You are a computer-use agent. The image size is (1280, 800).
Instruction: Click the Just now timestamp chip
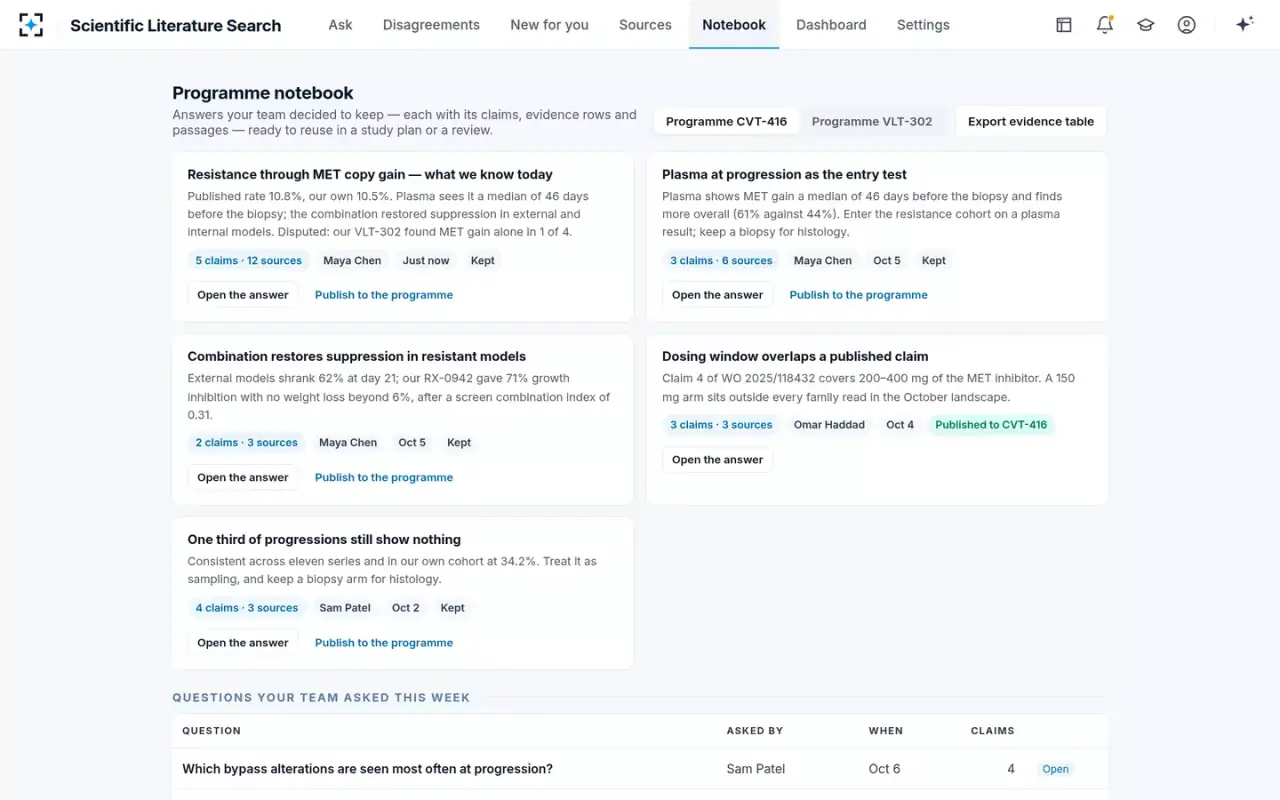tap(426, 260)
